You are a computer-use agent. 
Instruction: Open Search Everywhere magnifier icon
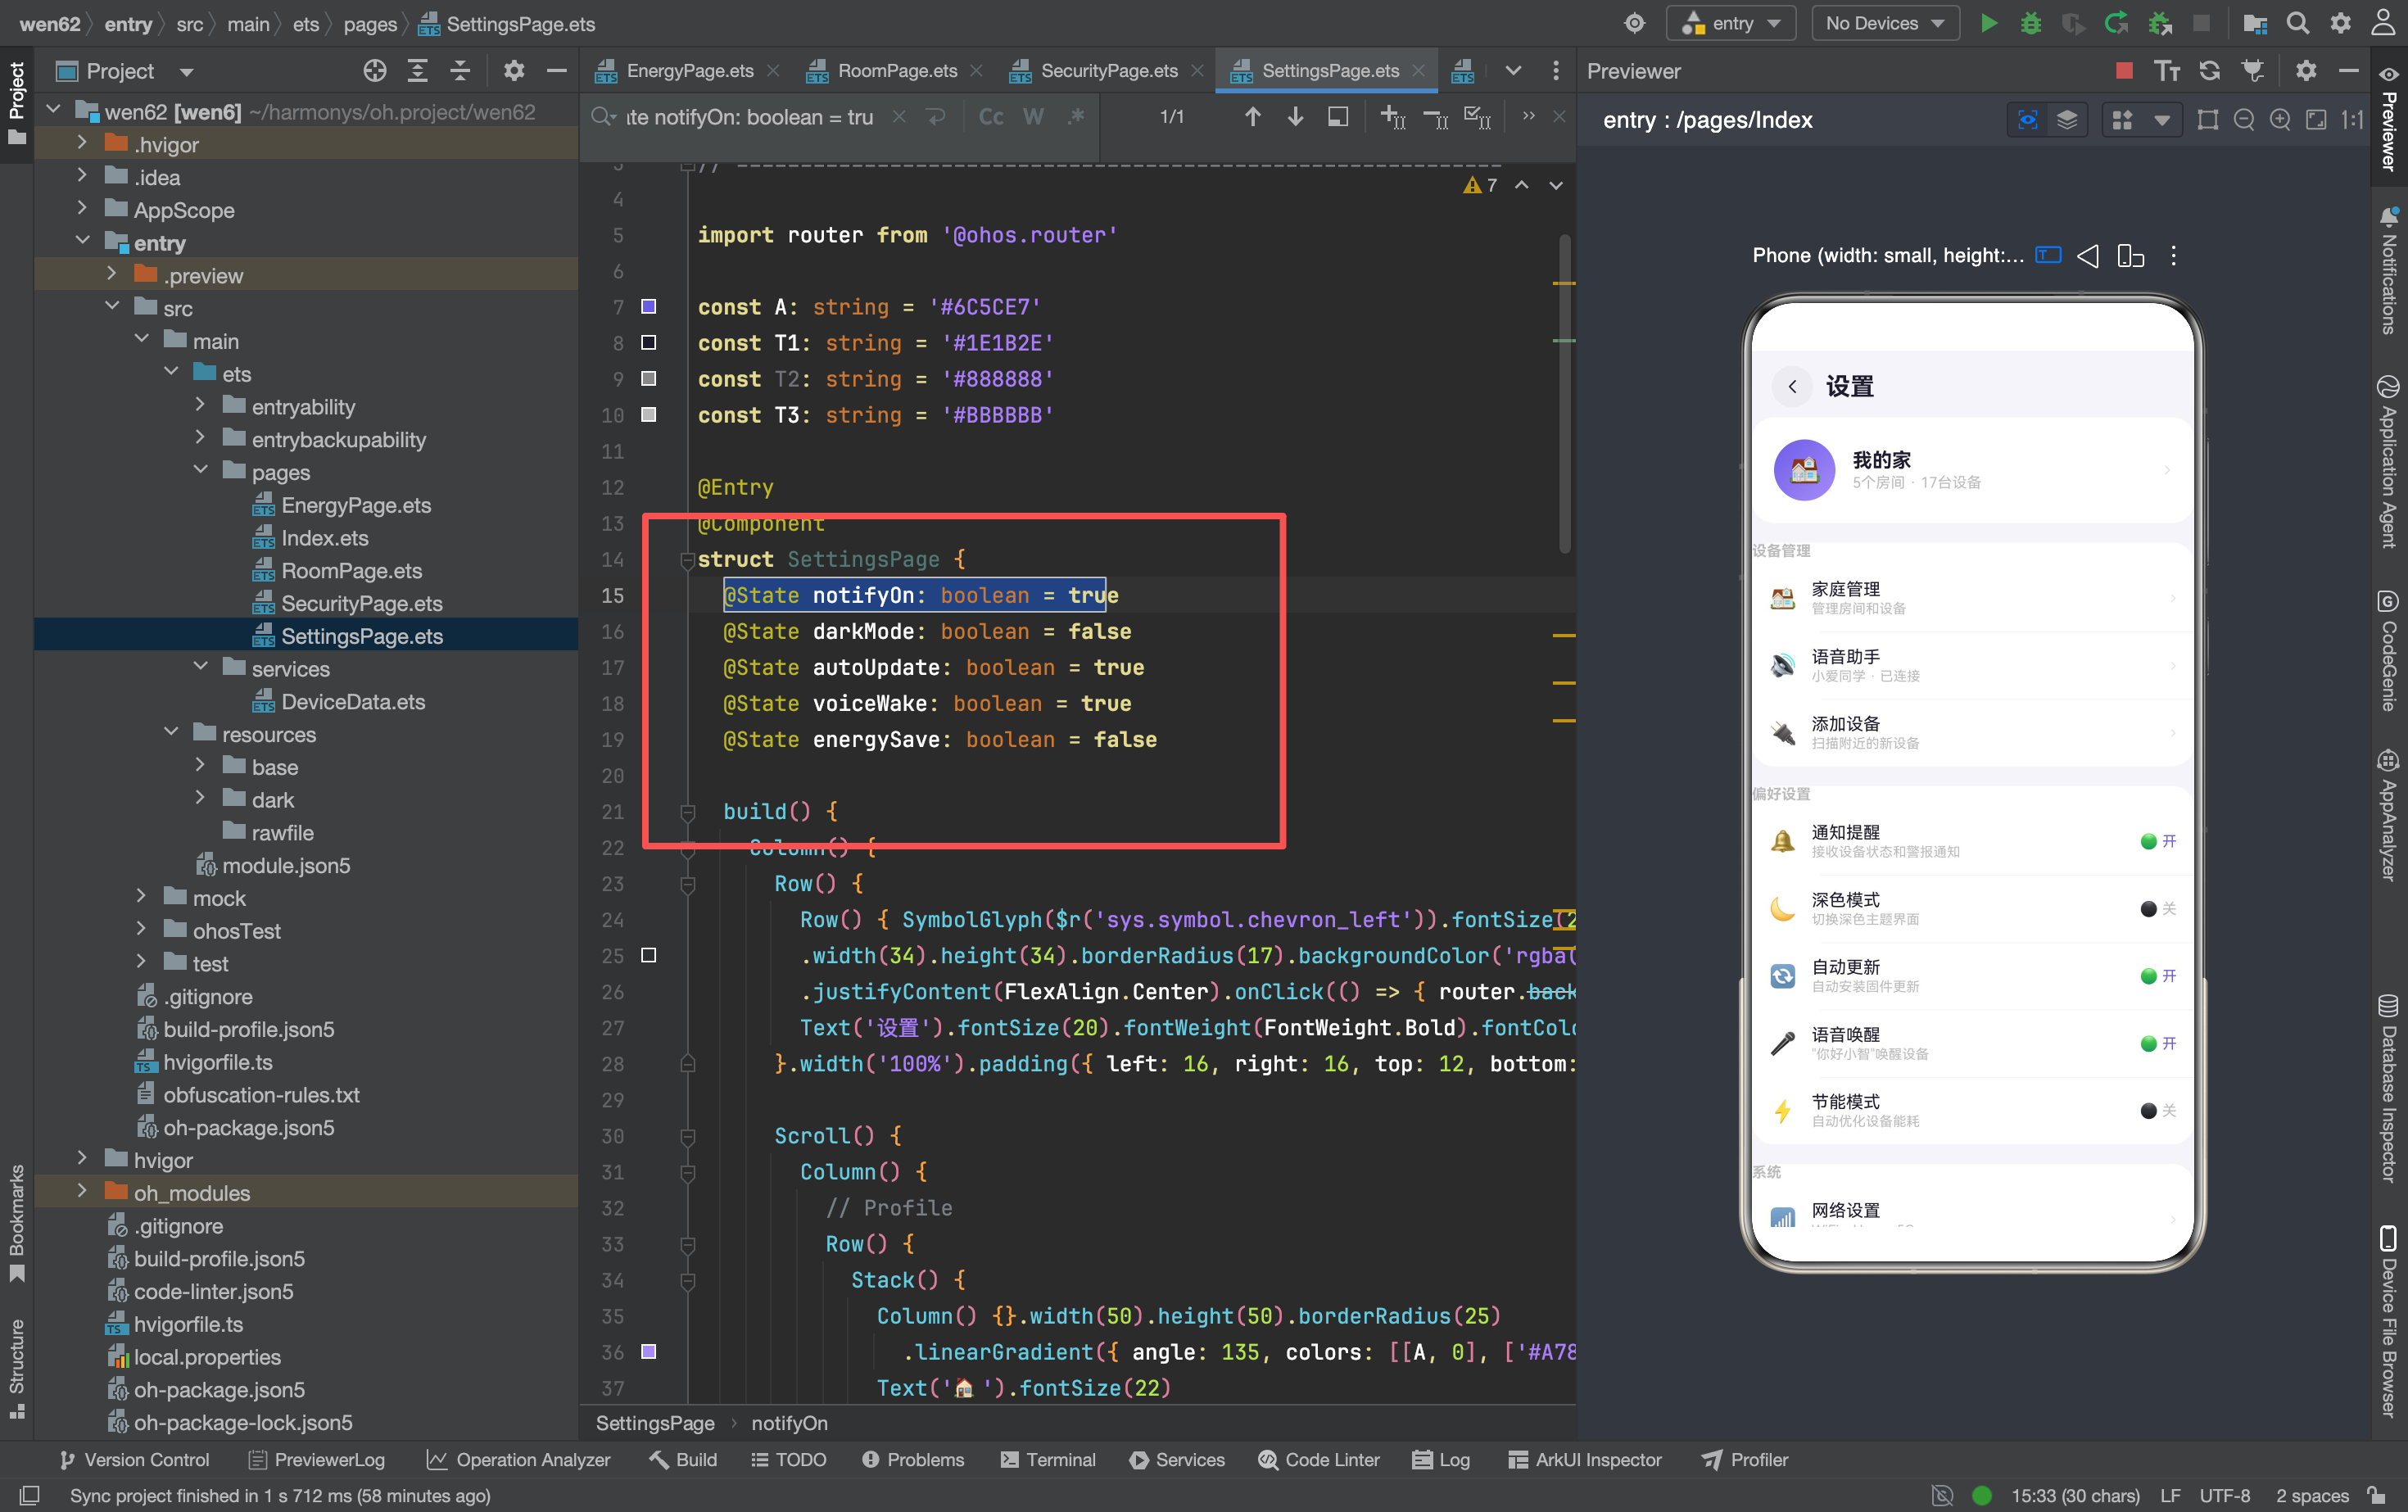tap(2298, 23)
